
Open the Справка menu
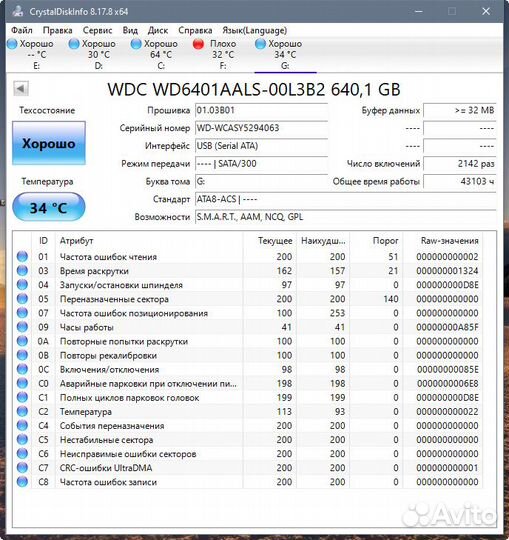click(x=195, y=30)
